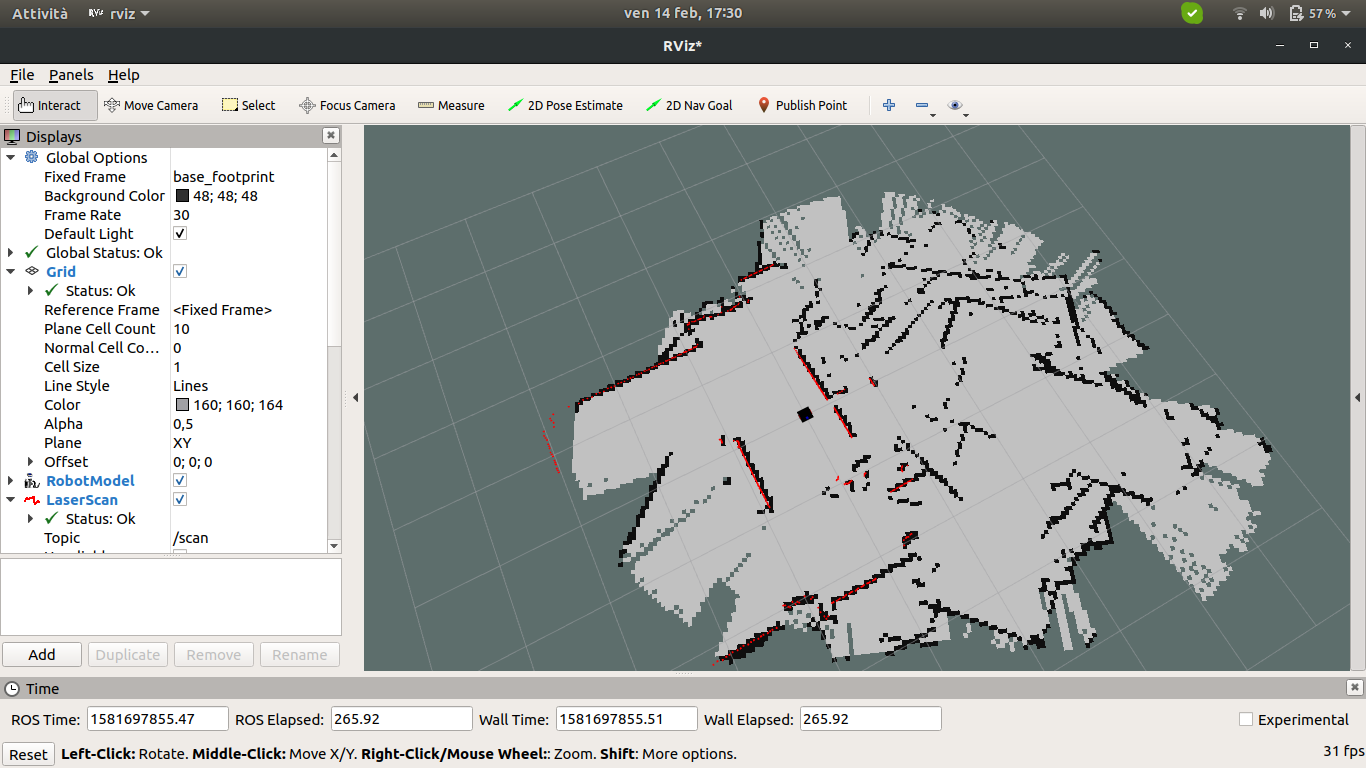The width and height of the screenshot is (1366, 768).
Task: Expand the Offset property row
Action: coord(30,461)
